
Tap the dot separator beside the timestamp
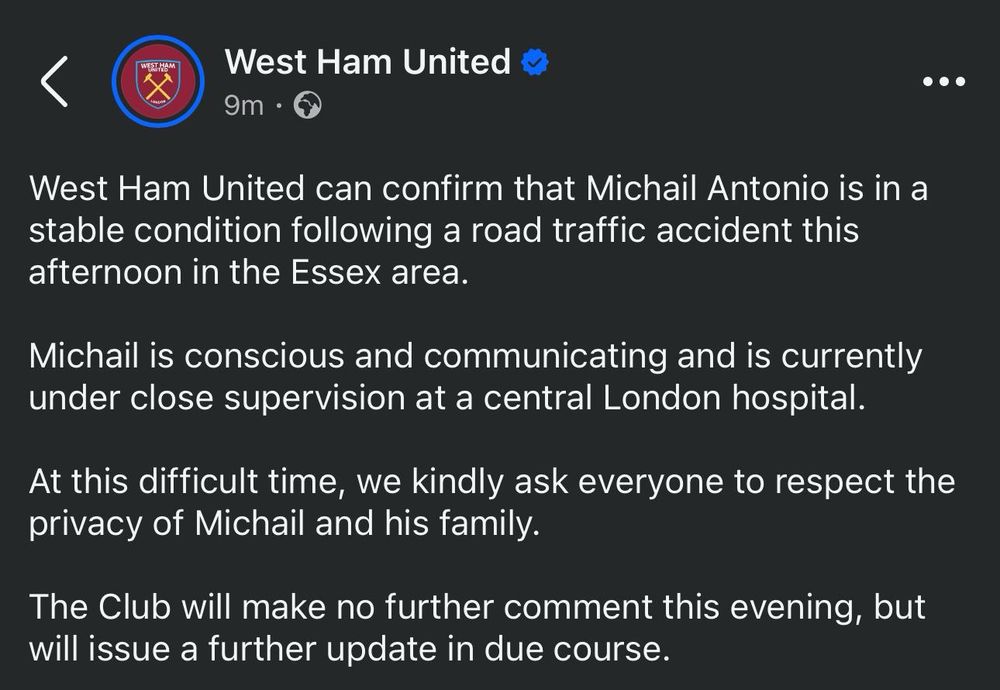coord(278,106)
